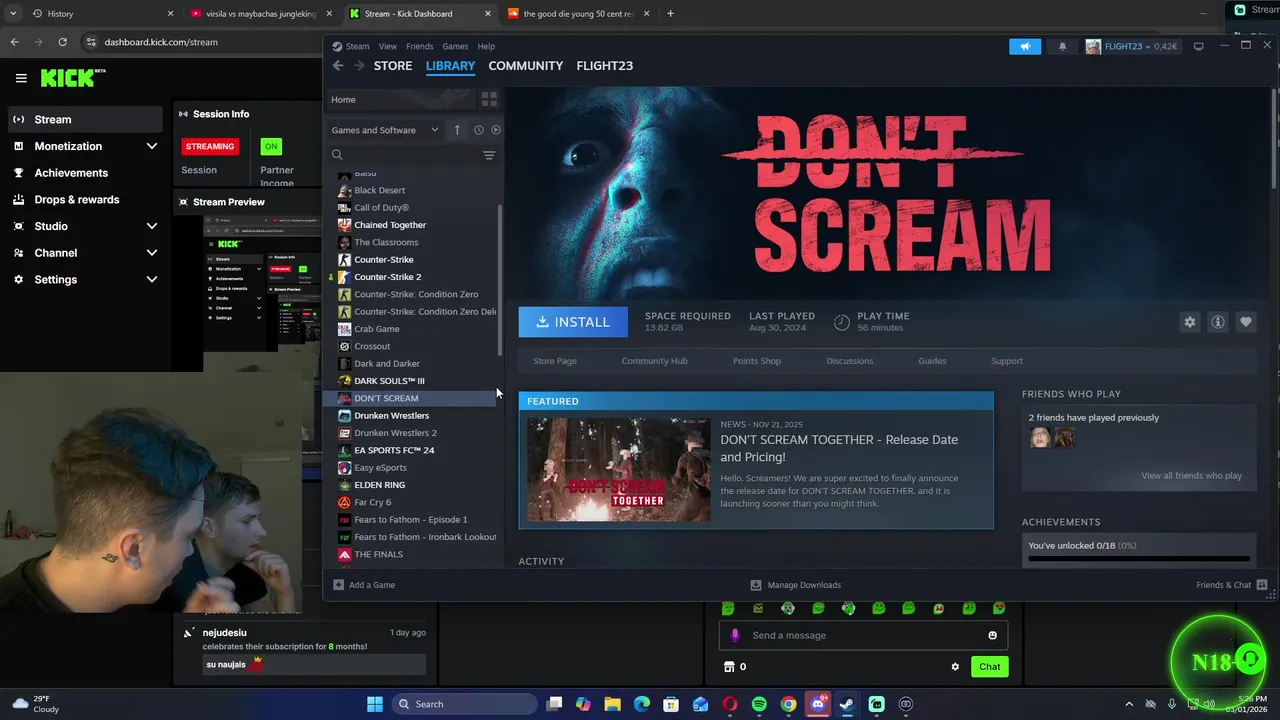Click the Steam back navigation arrow
The width and height of the screenshot is (1280, 720).
click(x=338, y=66)
